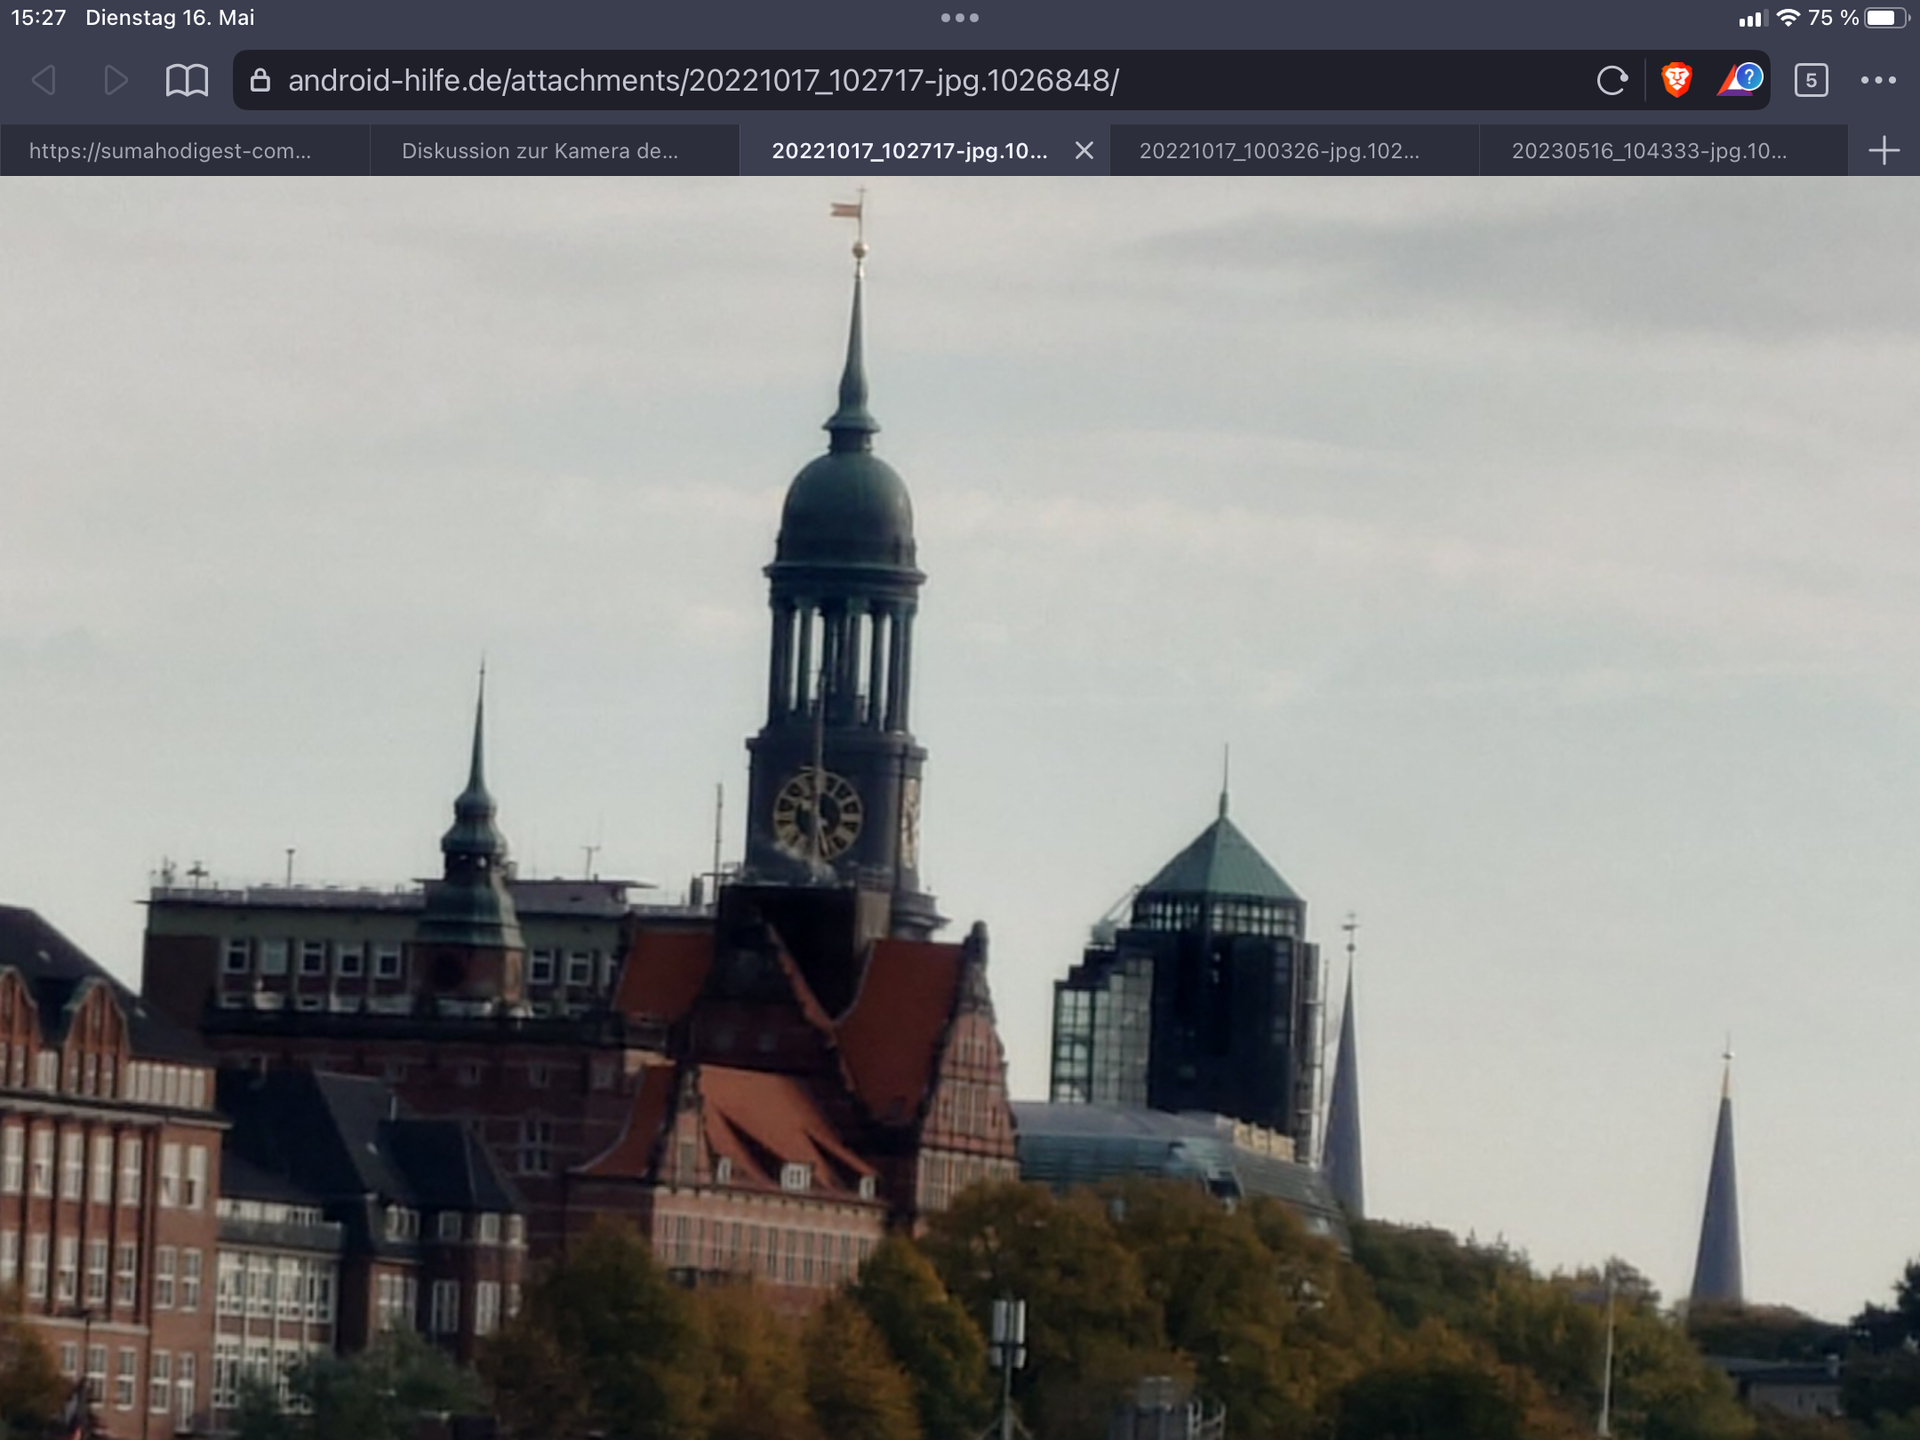1920x1440 pixels.
Task: Tap the battery indicator in status bar
Action: (1886, 18)
